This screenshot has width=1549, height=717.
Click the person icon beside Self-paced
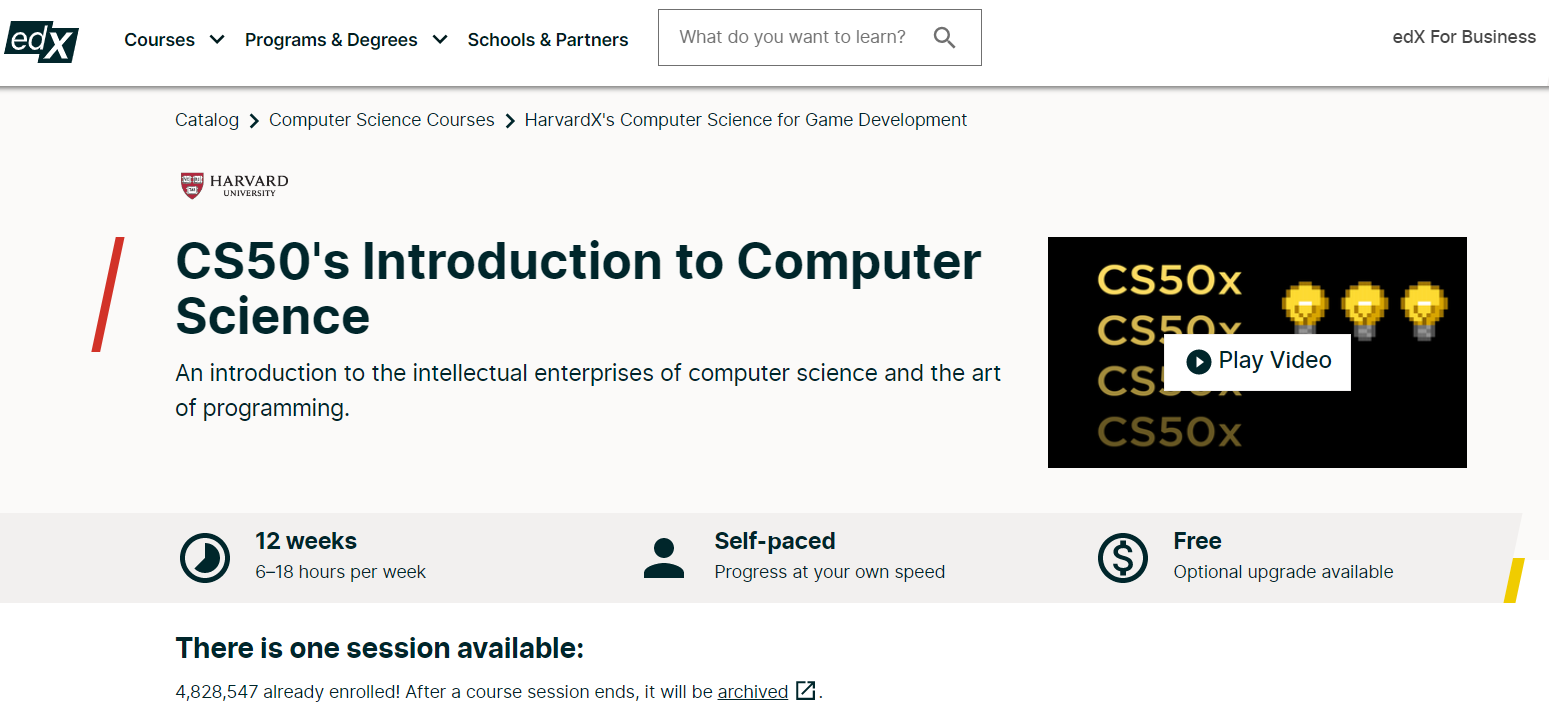[664, 558]
